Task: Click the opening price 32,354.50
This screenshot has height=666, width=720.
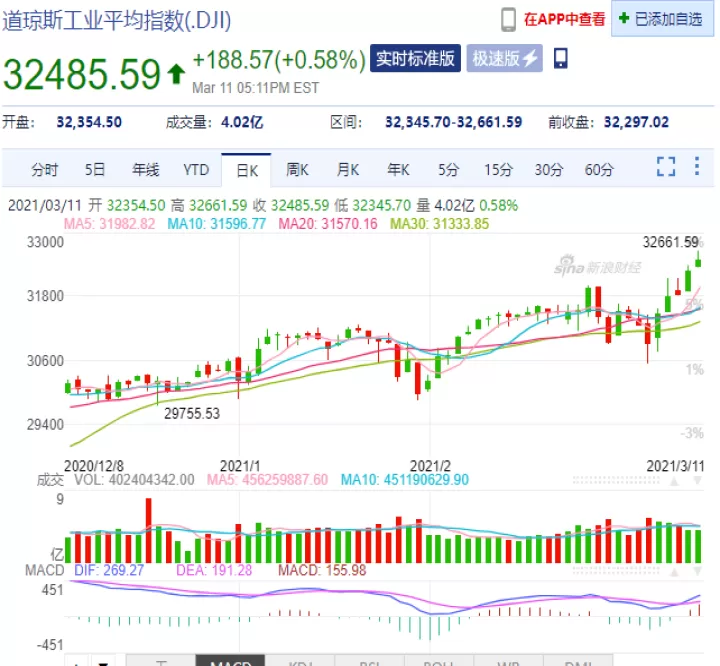Action: coord(89,122)
